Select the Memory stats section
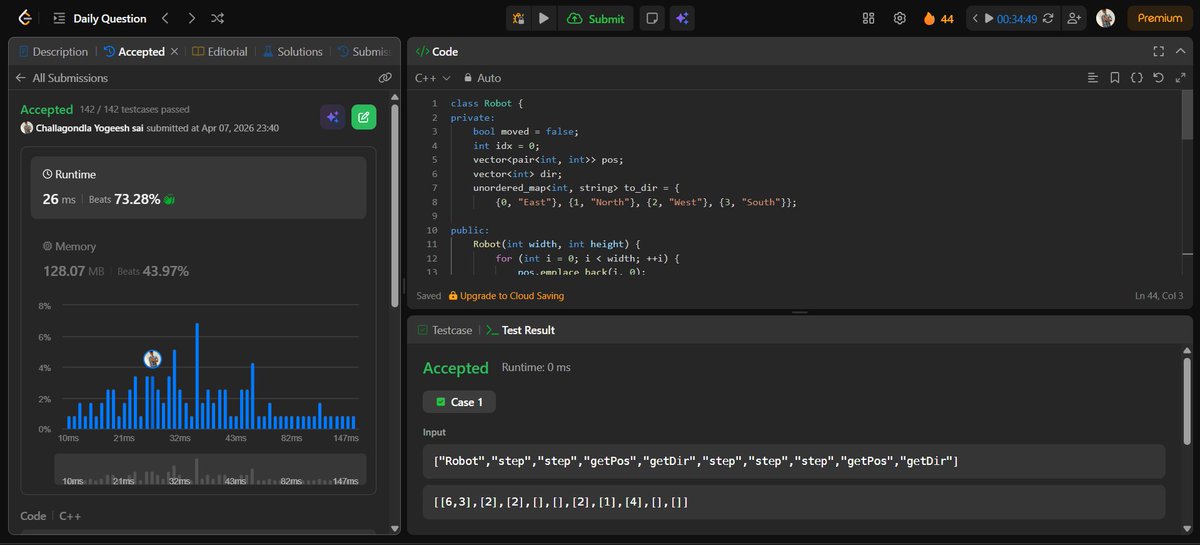 198,258
